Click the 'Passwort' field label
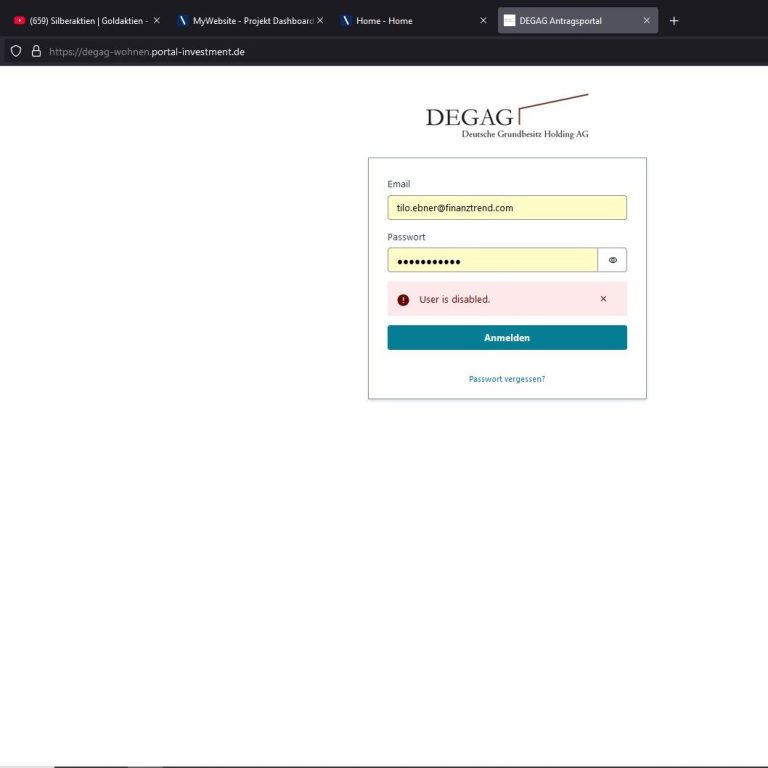 click(x=407, y=237)
